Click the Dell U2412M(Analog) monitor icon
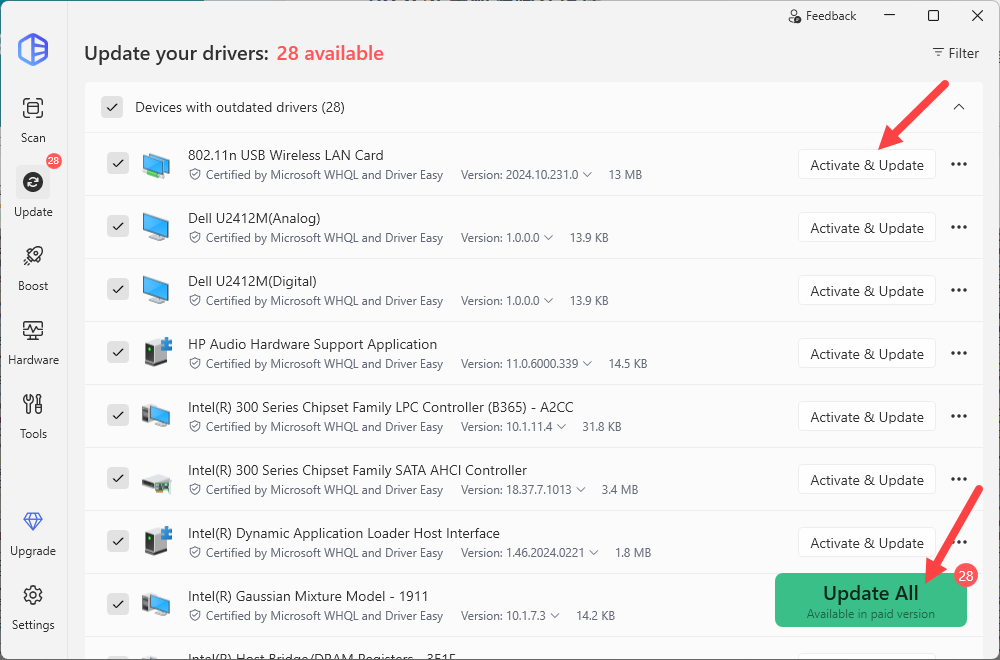The image size is (1000, 660). [x=156, y=227]
